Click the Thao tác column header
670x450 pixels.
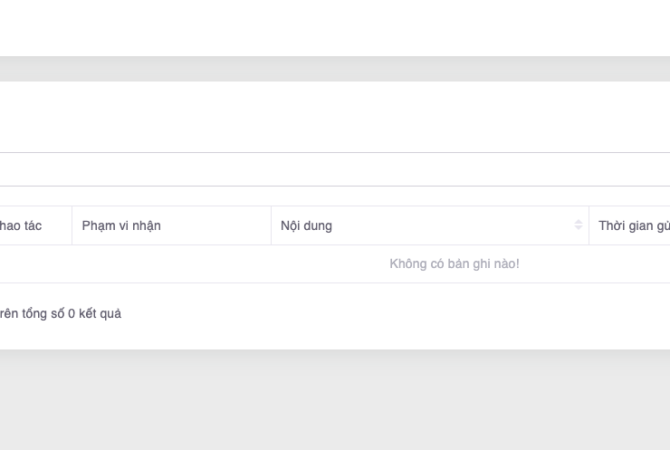(x=22, y=226)
